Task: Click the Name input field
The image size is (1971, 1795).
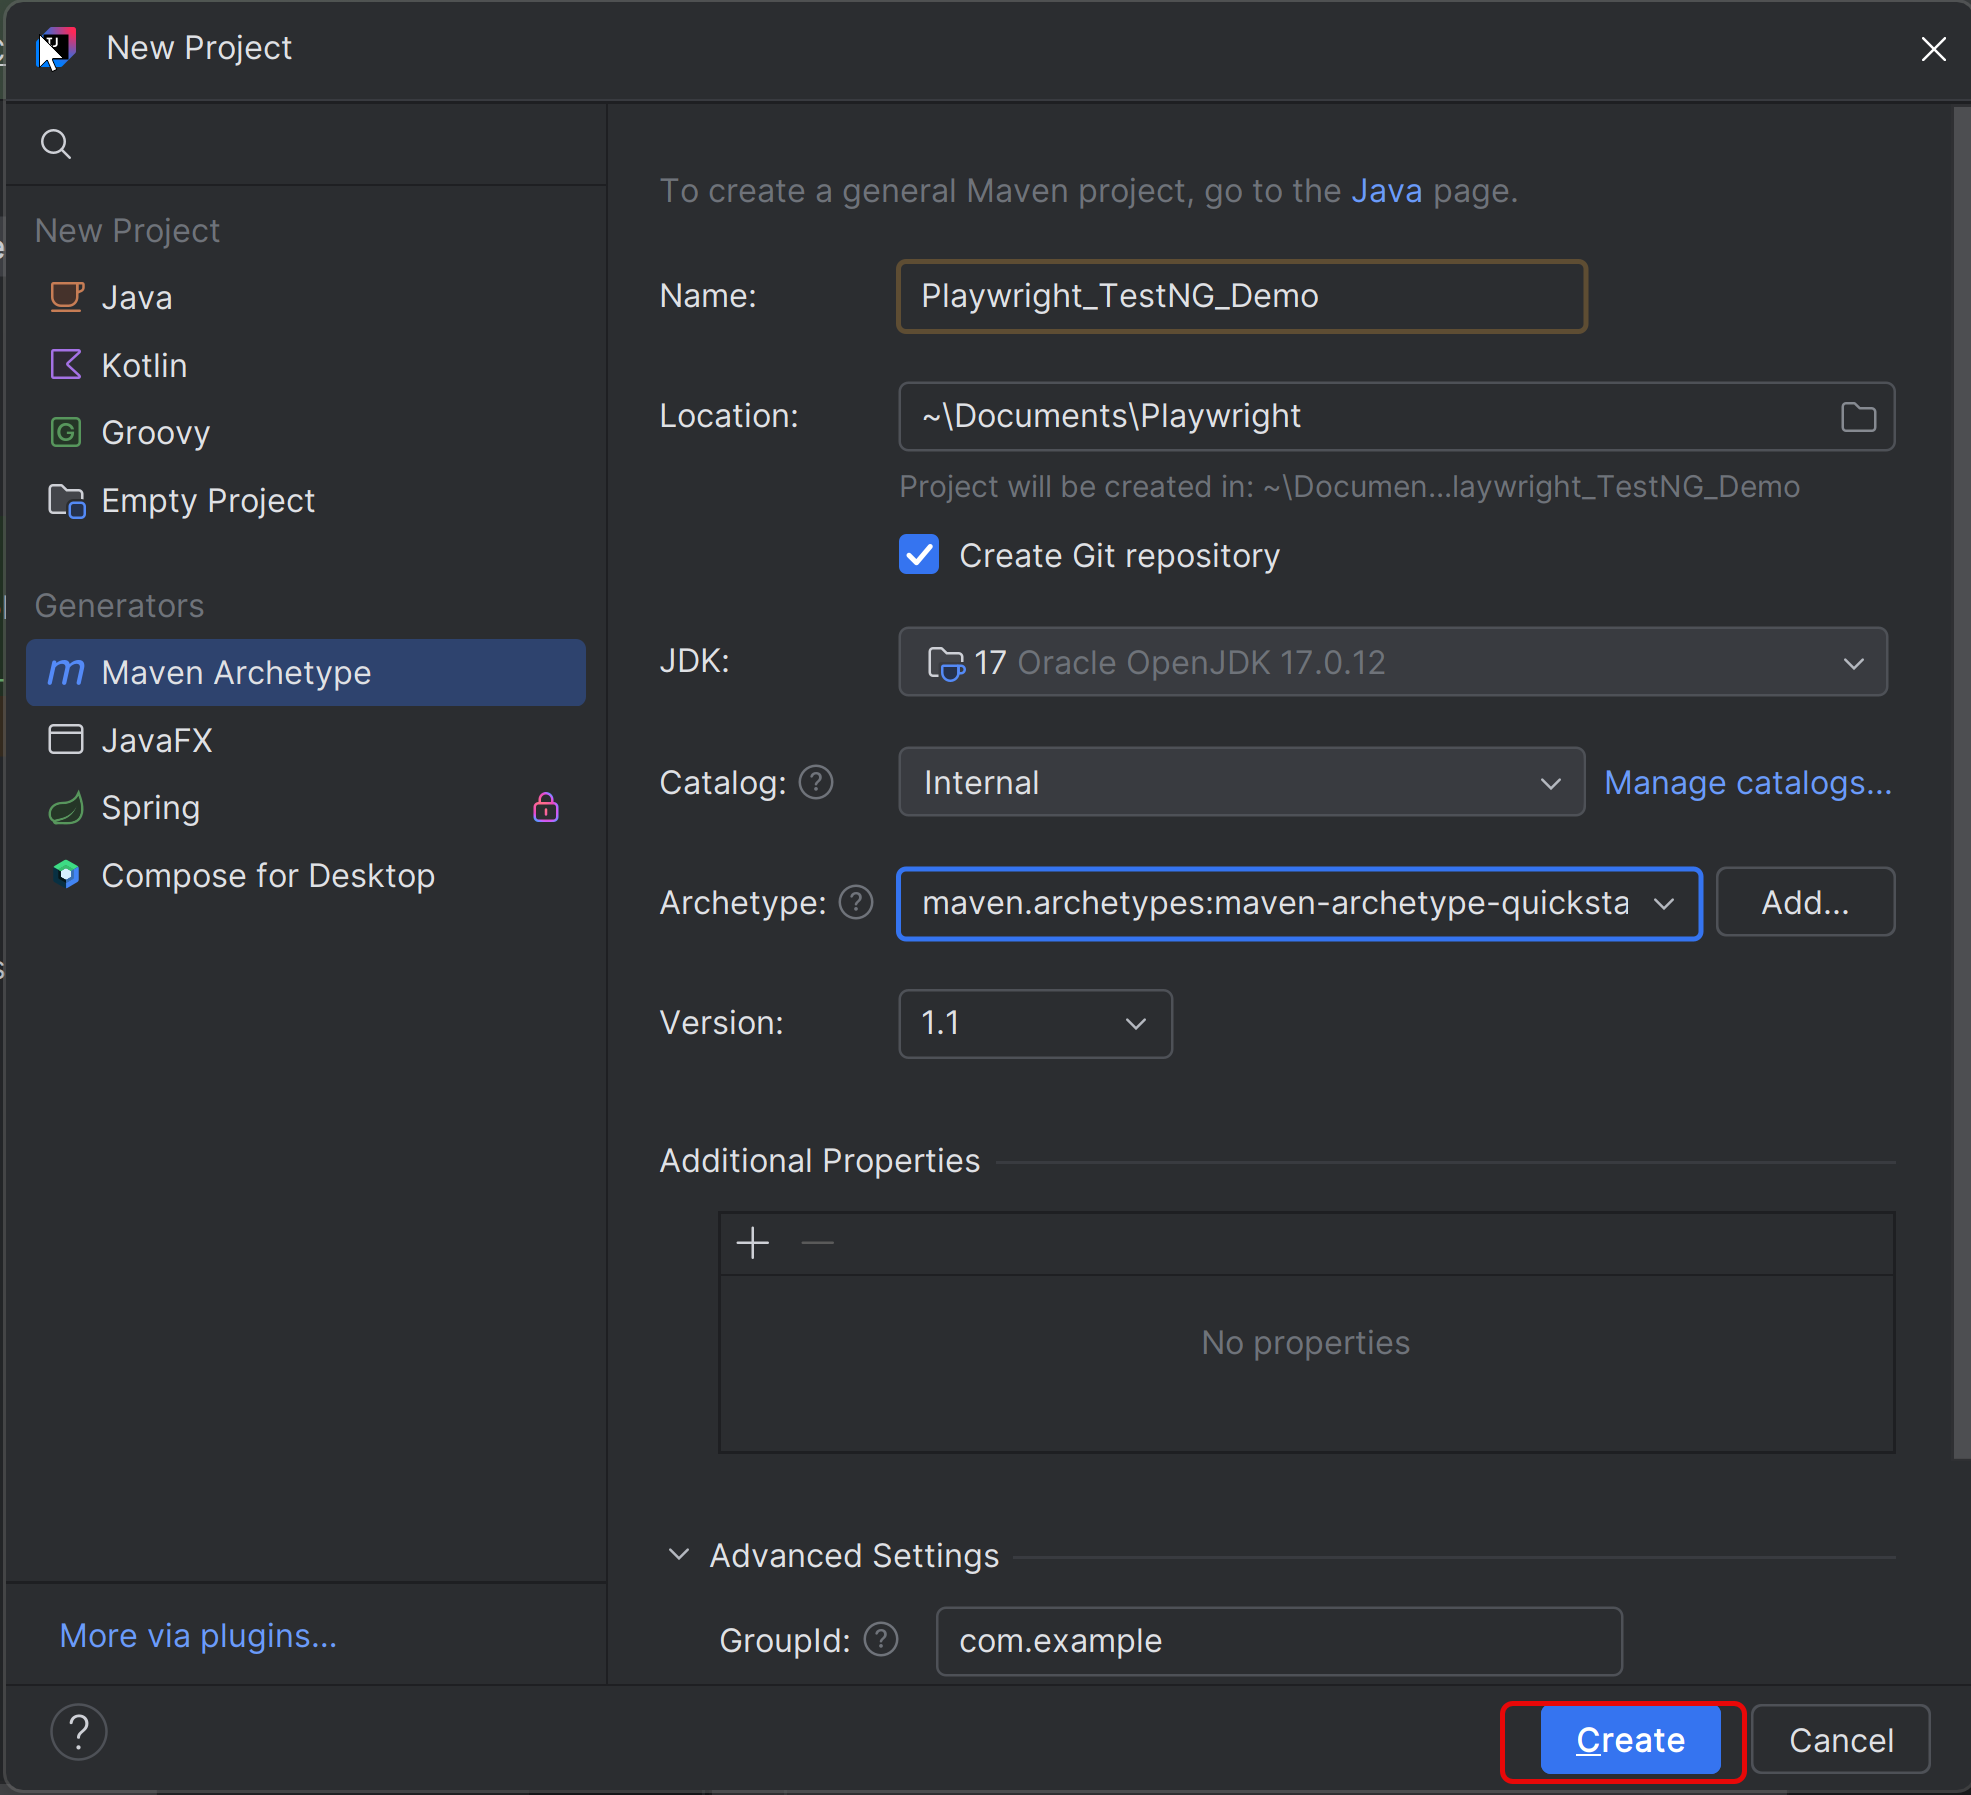Action: [1240, 297]
